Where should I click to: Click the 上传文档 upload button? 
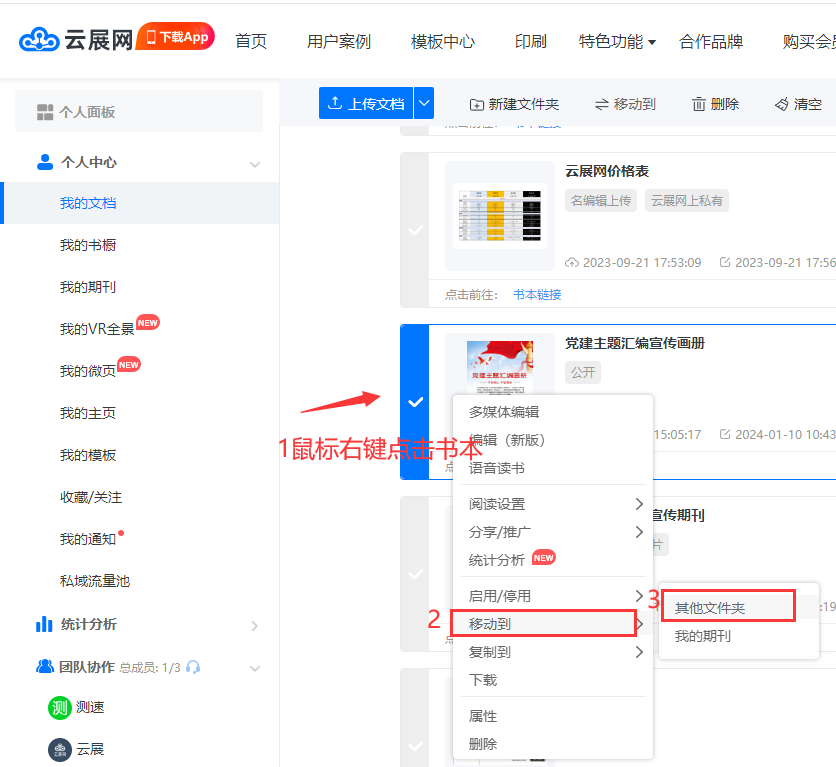[366, 103]
